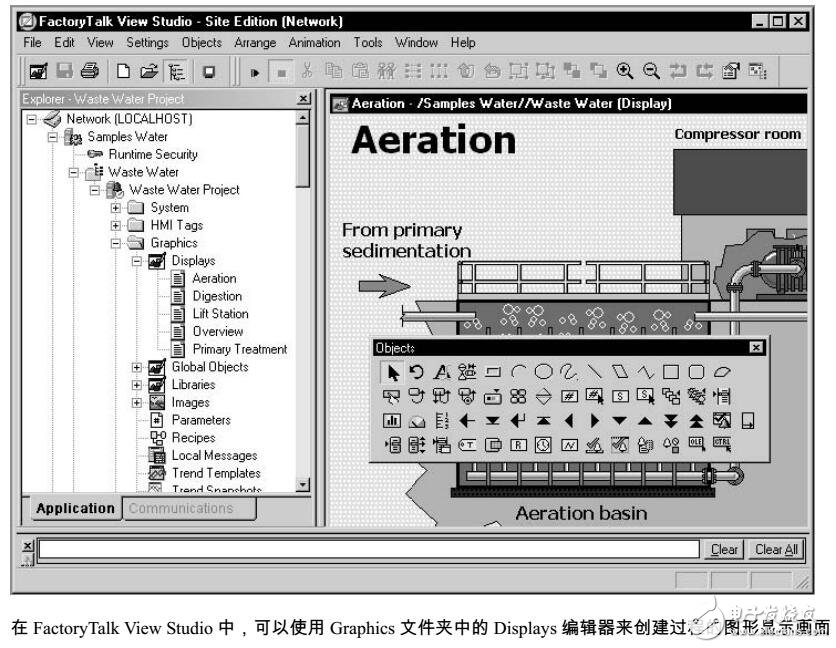Select the Ellipse drawing tool
This screenshot has width=836, height=648.
point(545,372)
